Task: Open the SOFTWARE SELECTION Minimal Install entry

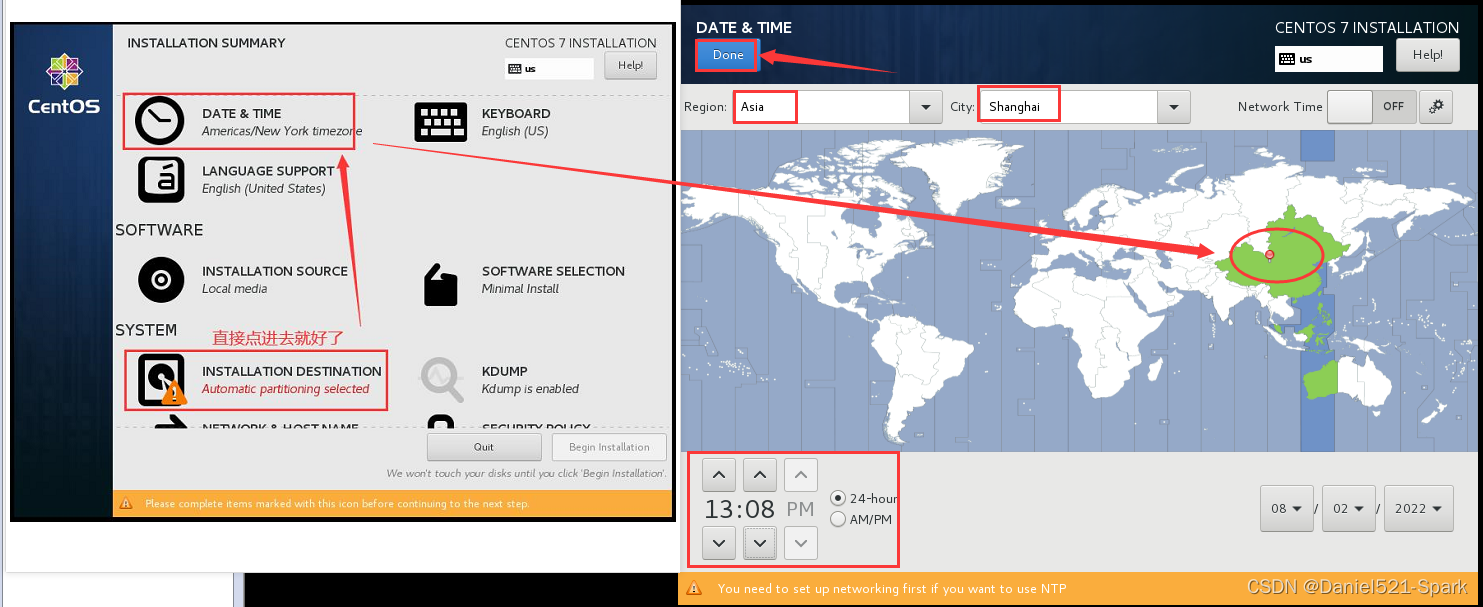Action: [524, 284]
